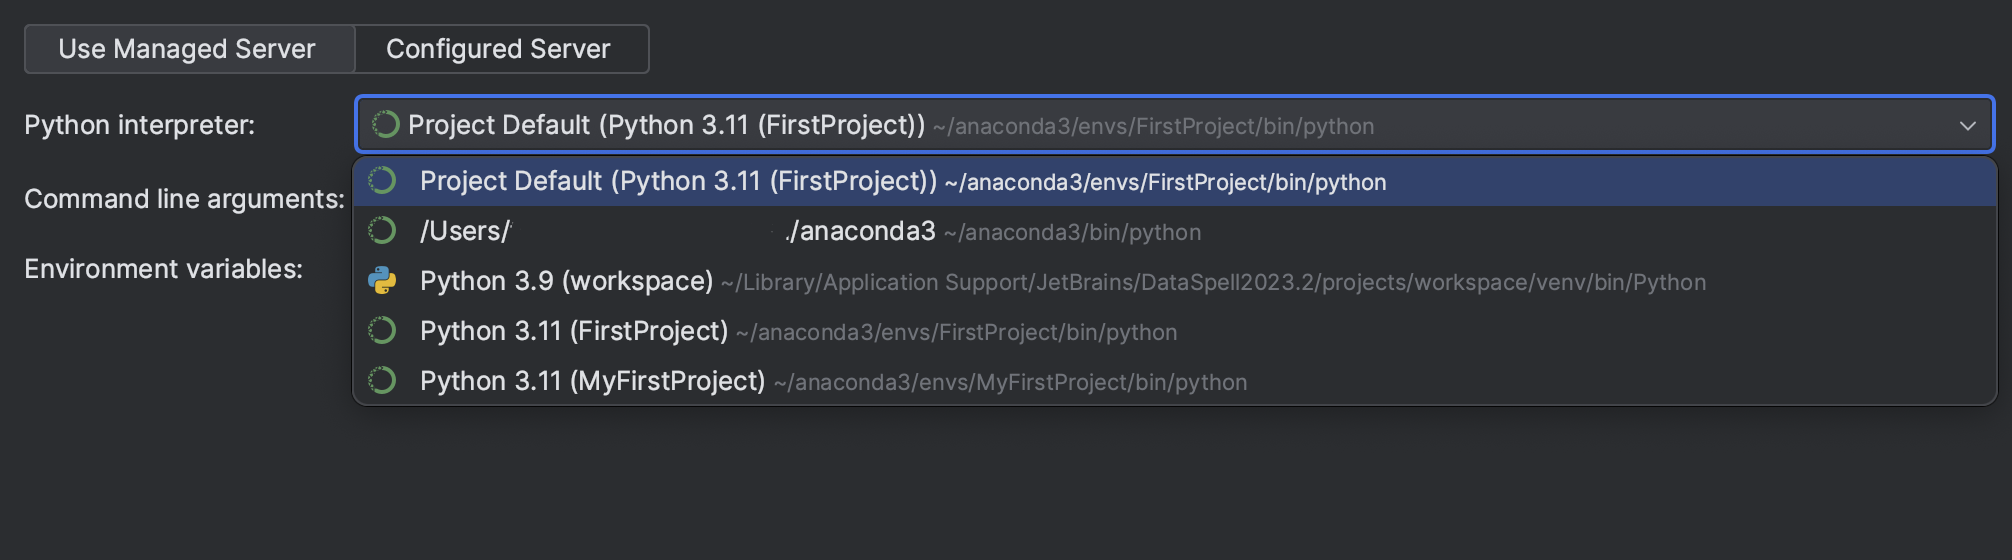Screen dimensions: 2012x560
Task: Click conda icon of highlighted Project Default row
Action: pos(382,181)
